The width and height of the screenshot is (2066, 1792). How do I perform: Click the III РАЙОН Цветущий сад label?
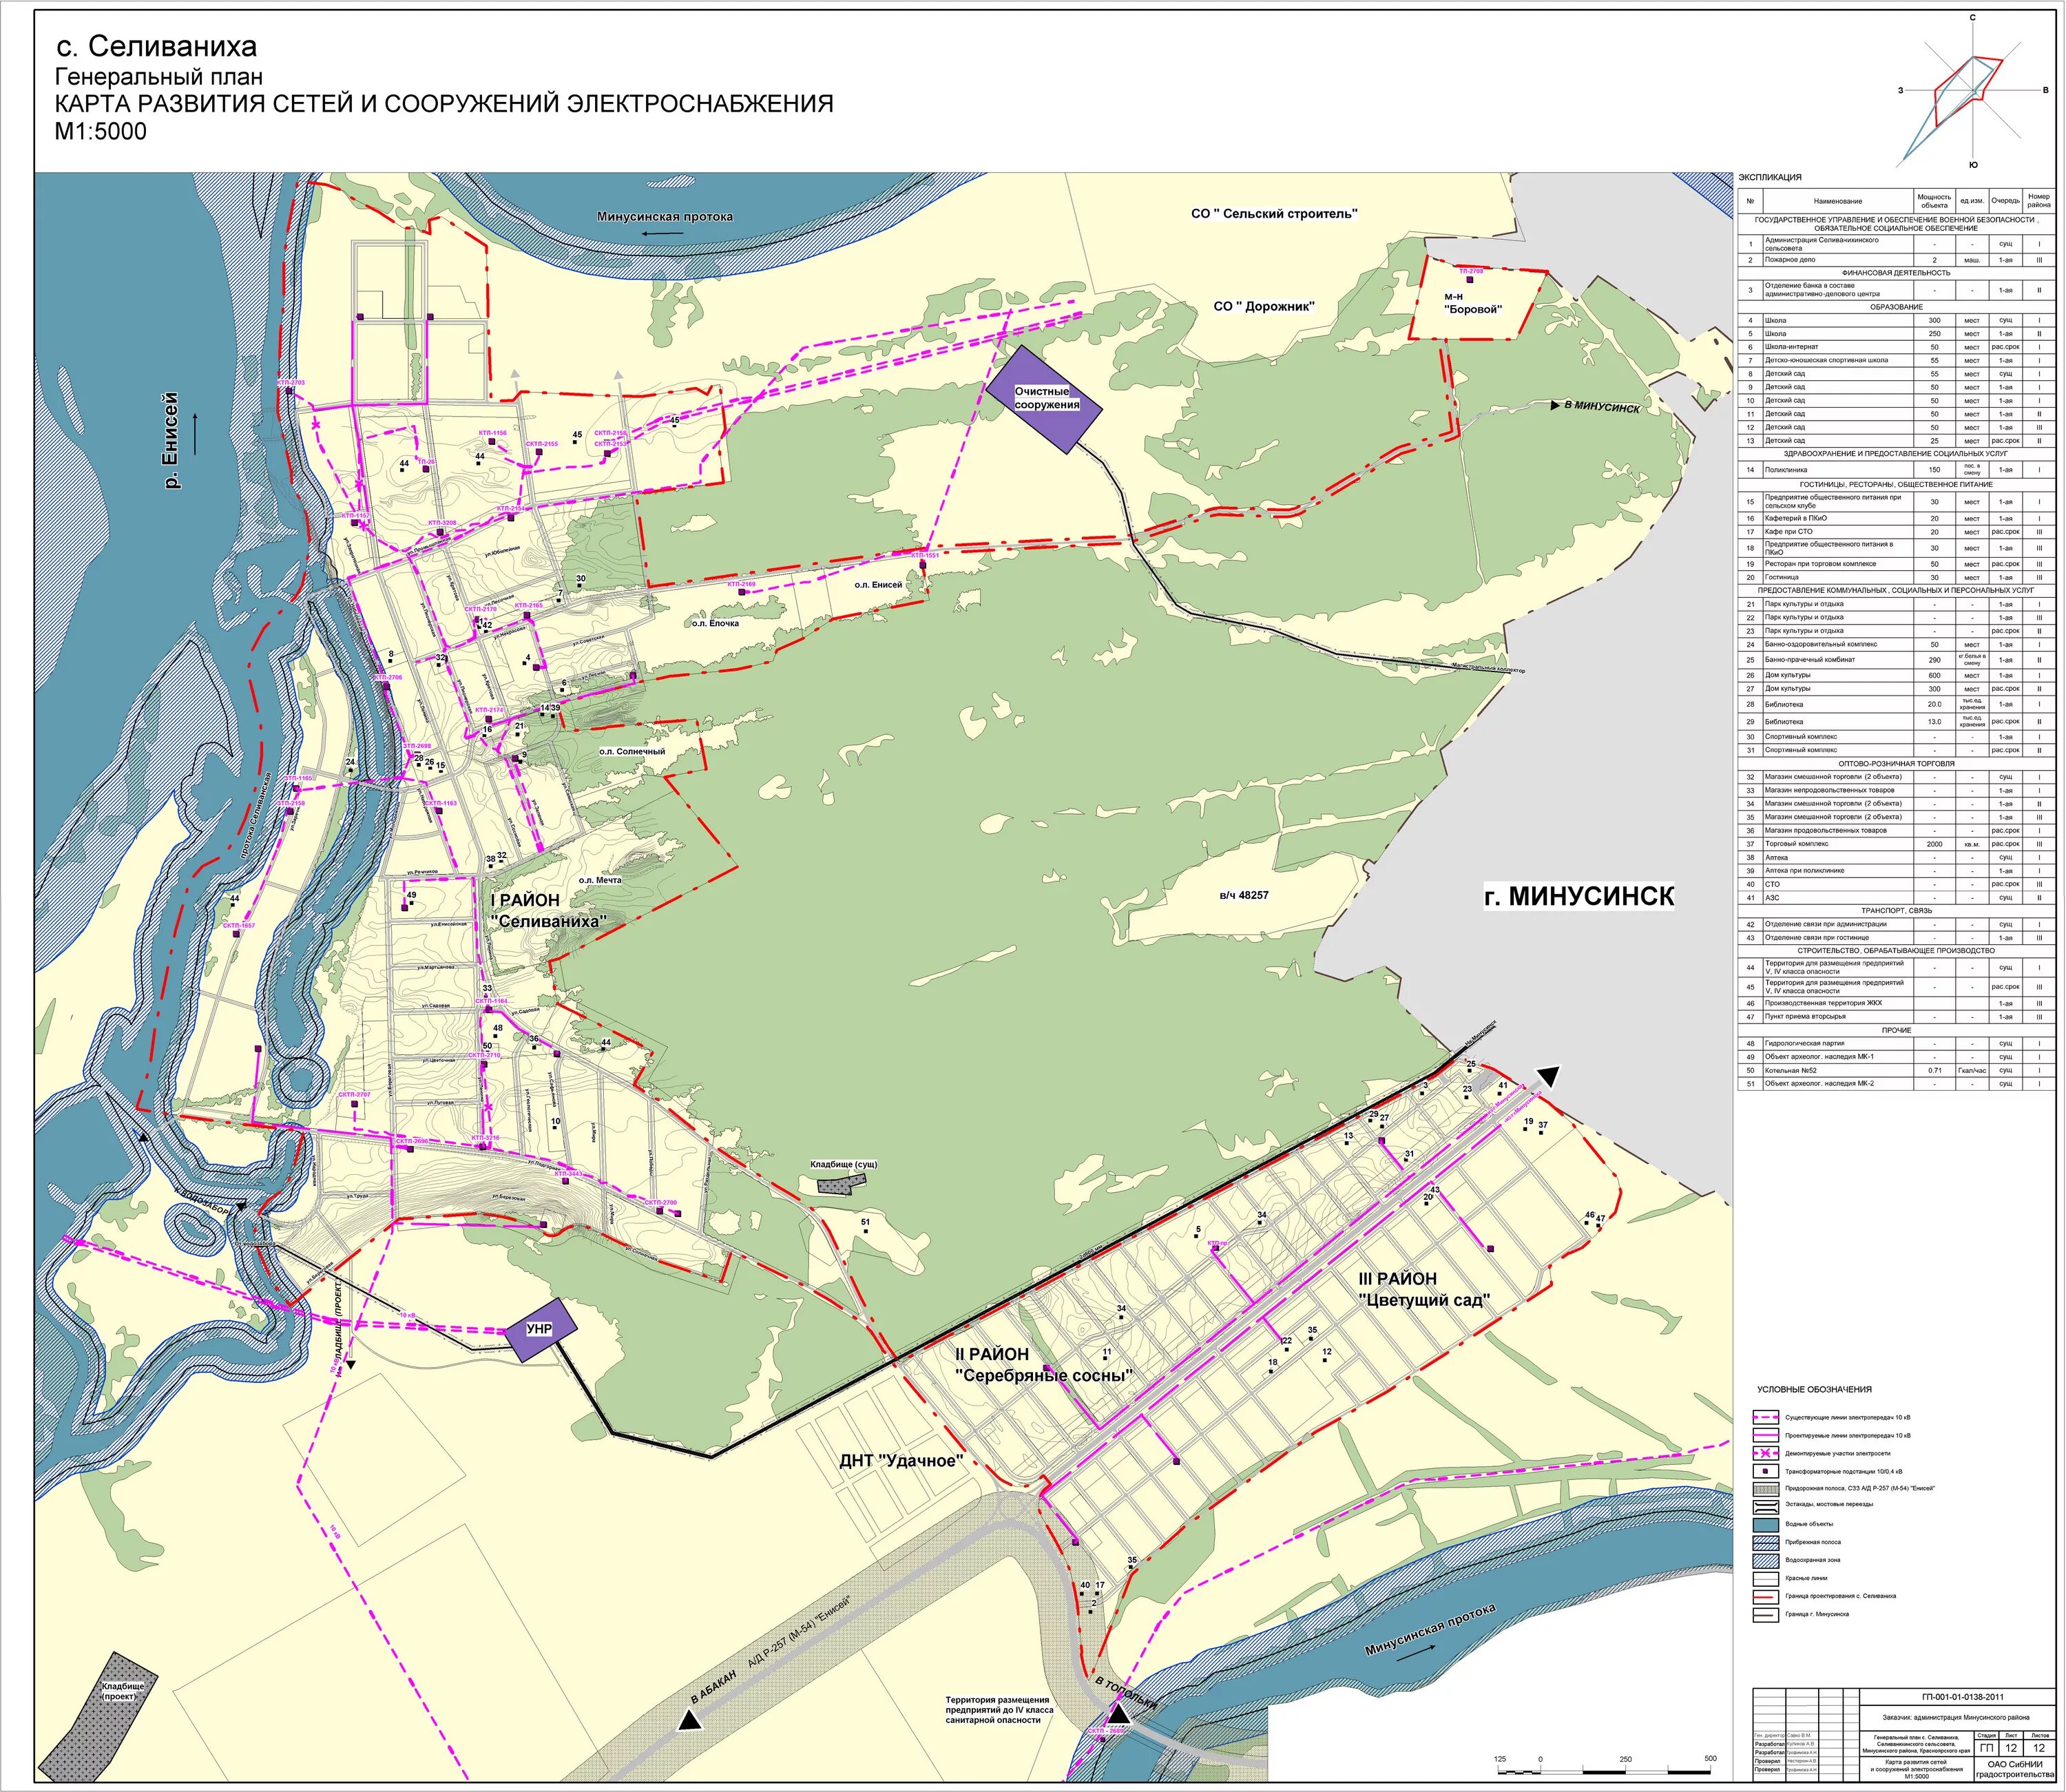(1424, 1289)
